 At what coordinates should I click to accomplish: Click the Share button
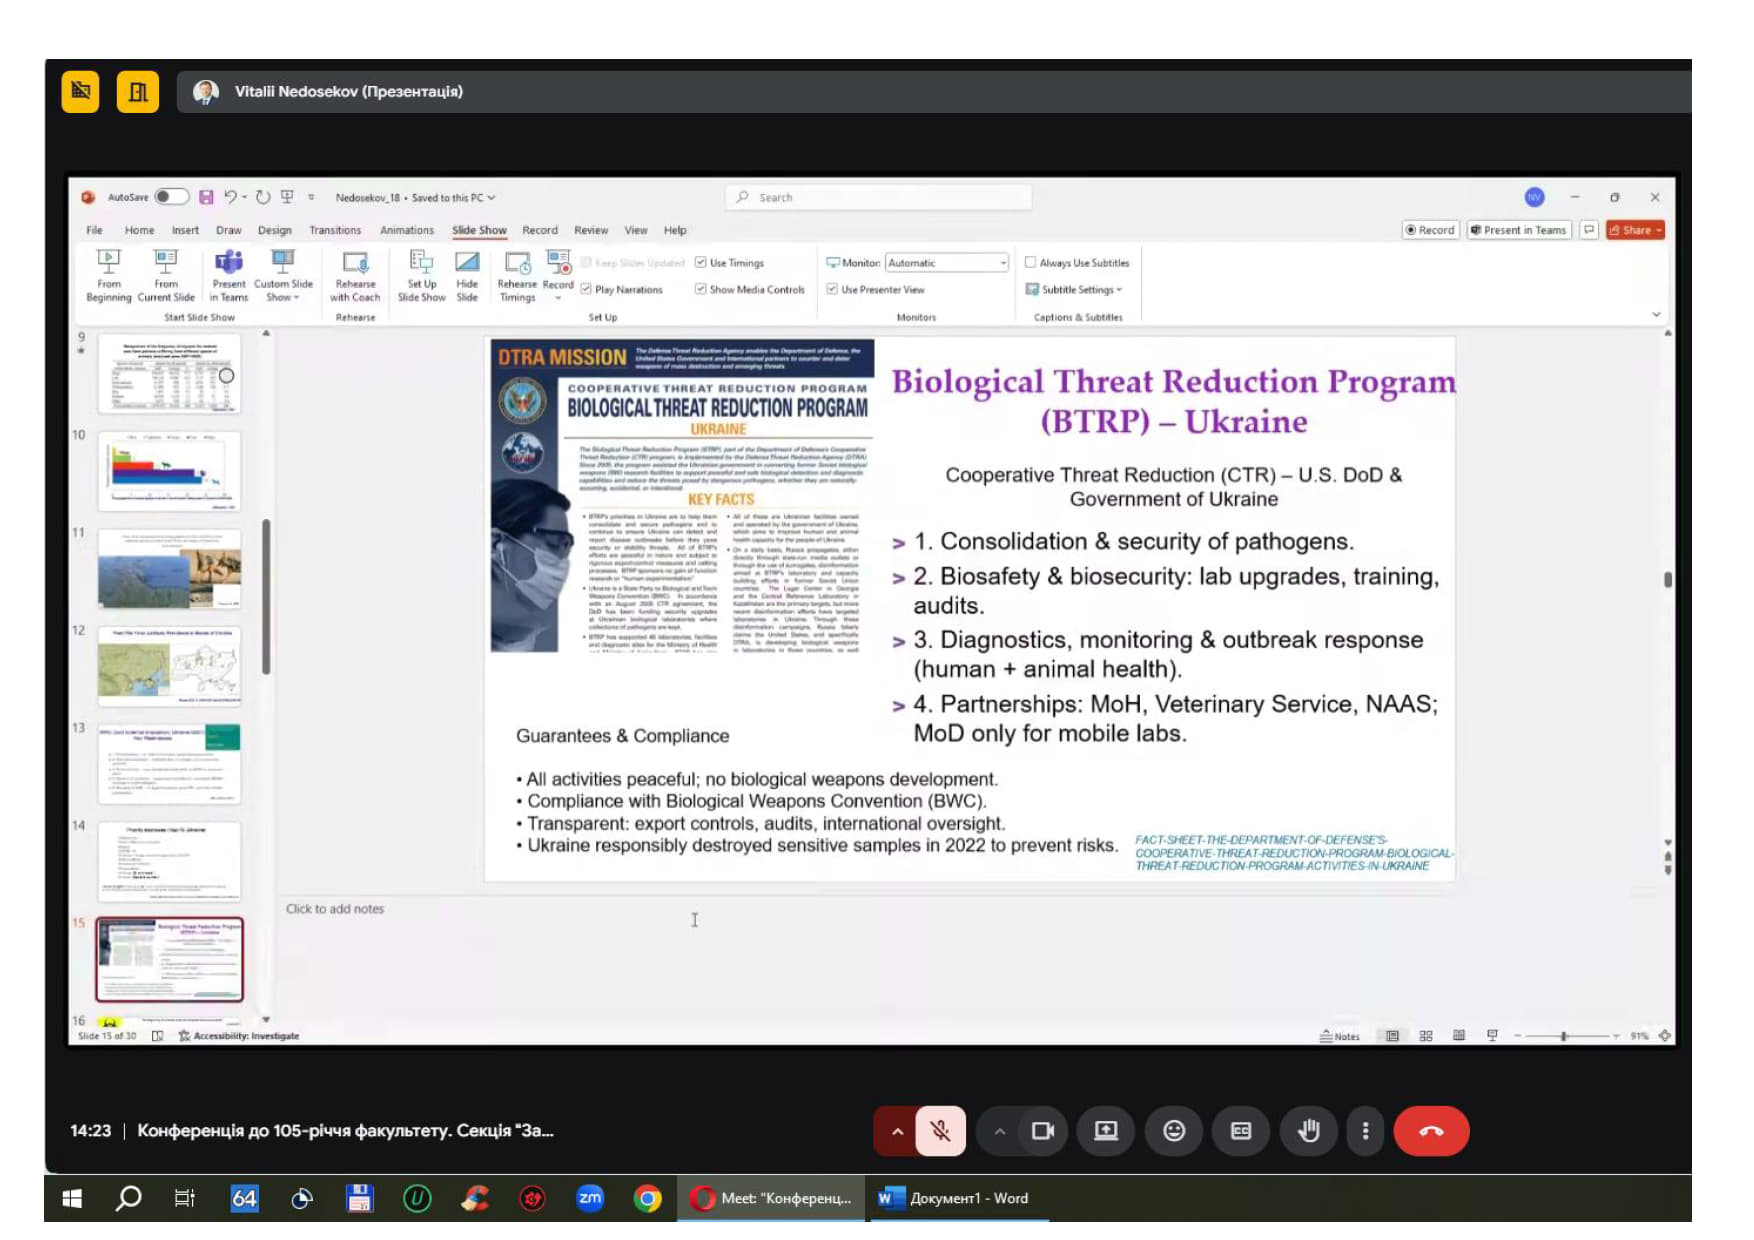click(1635, 230)
